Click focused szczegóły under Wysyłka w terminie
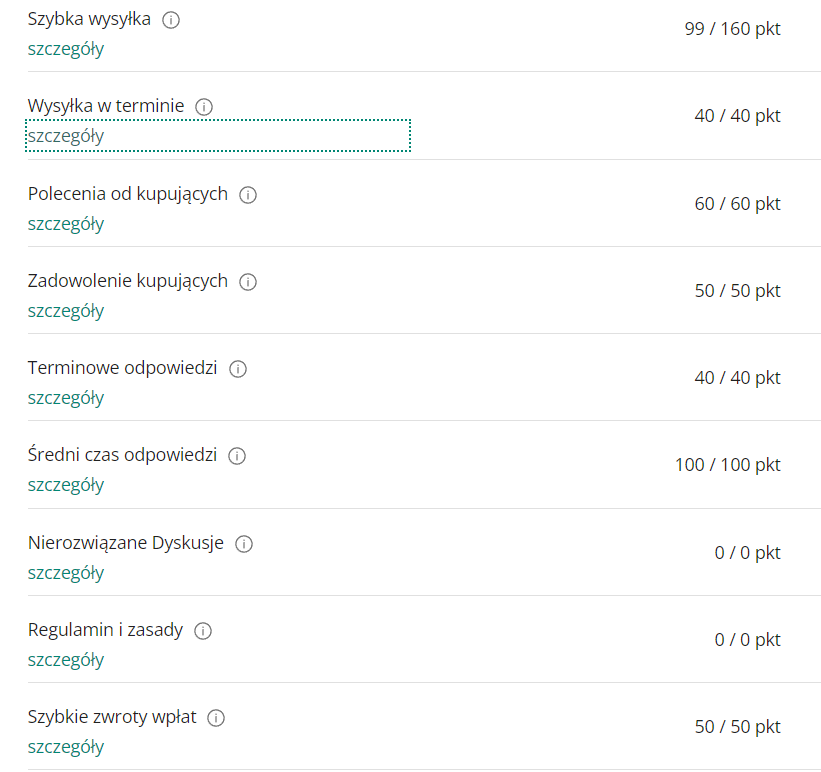This screenshot has width=821, height=772. (218, 136)
